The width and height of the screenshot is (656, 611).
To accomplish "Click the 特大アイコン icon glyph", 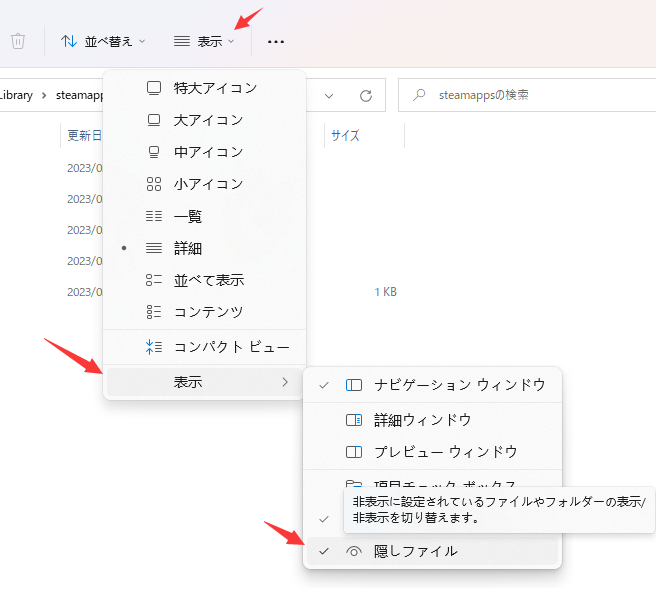I will pos(154,88).
